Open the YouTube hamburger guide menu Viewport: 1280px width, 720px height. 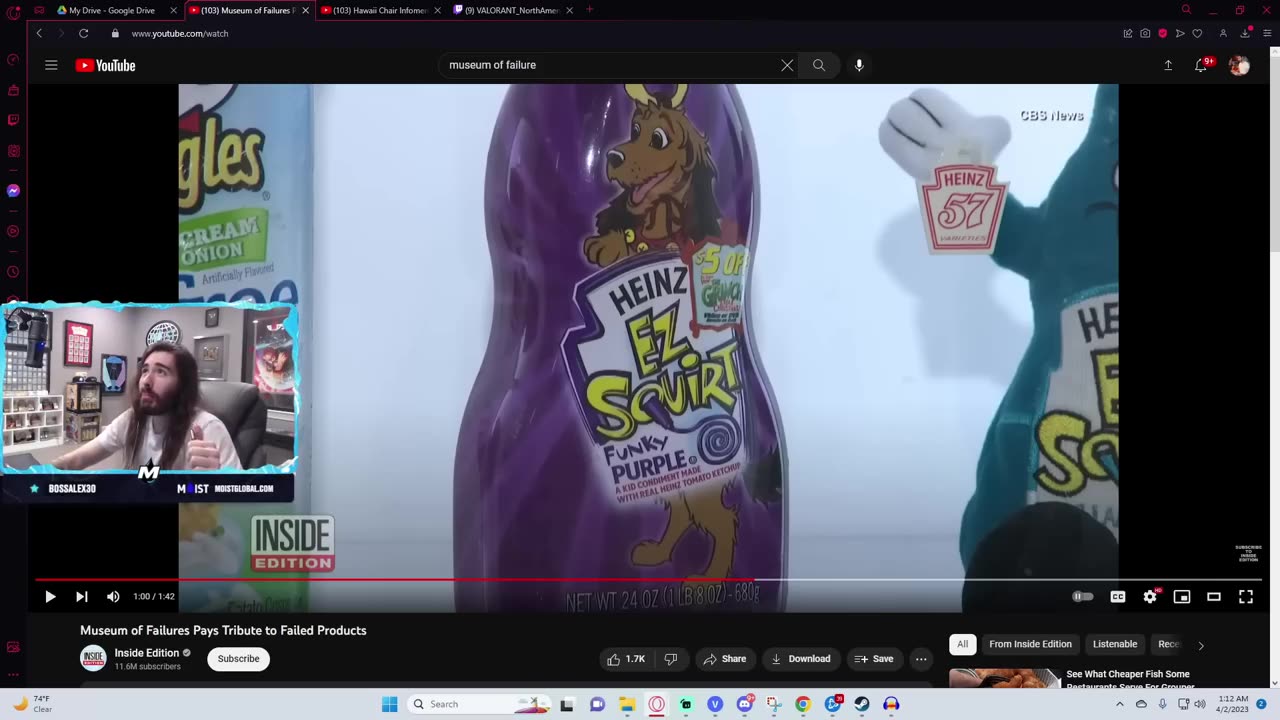pyautogui.click(x=51, y=65)
